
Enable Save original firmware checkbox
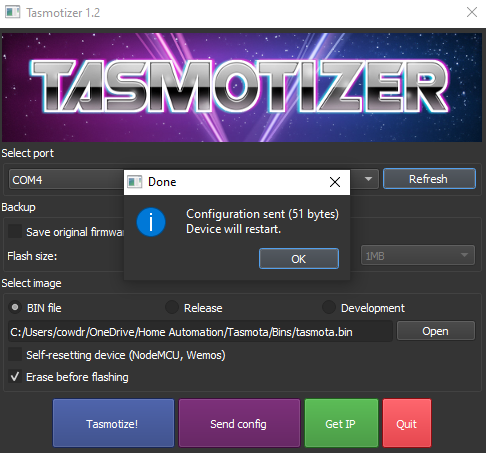tap(15, 231)
